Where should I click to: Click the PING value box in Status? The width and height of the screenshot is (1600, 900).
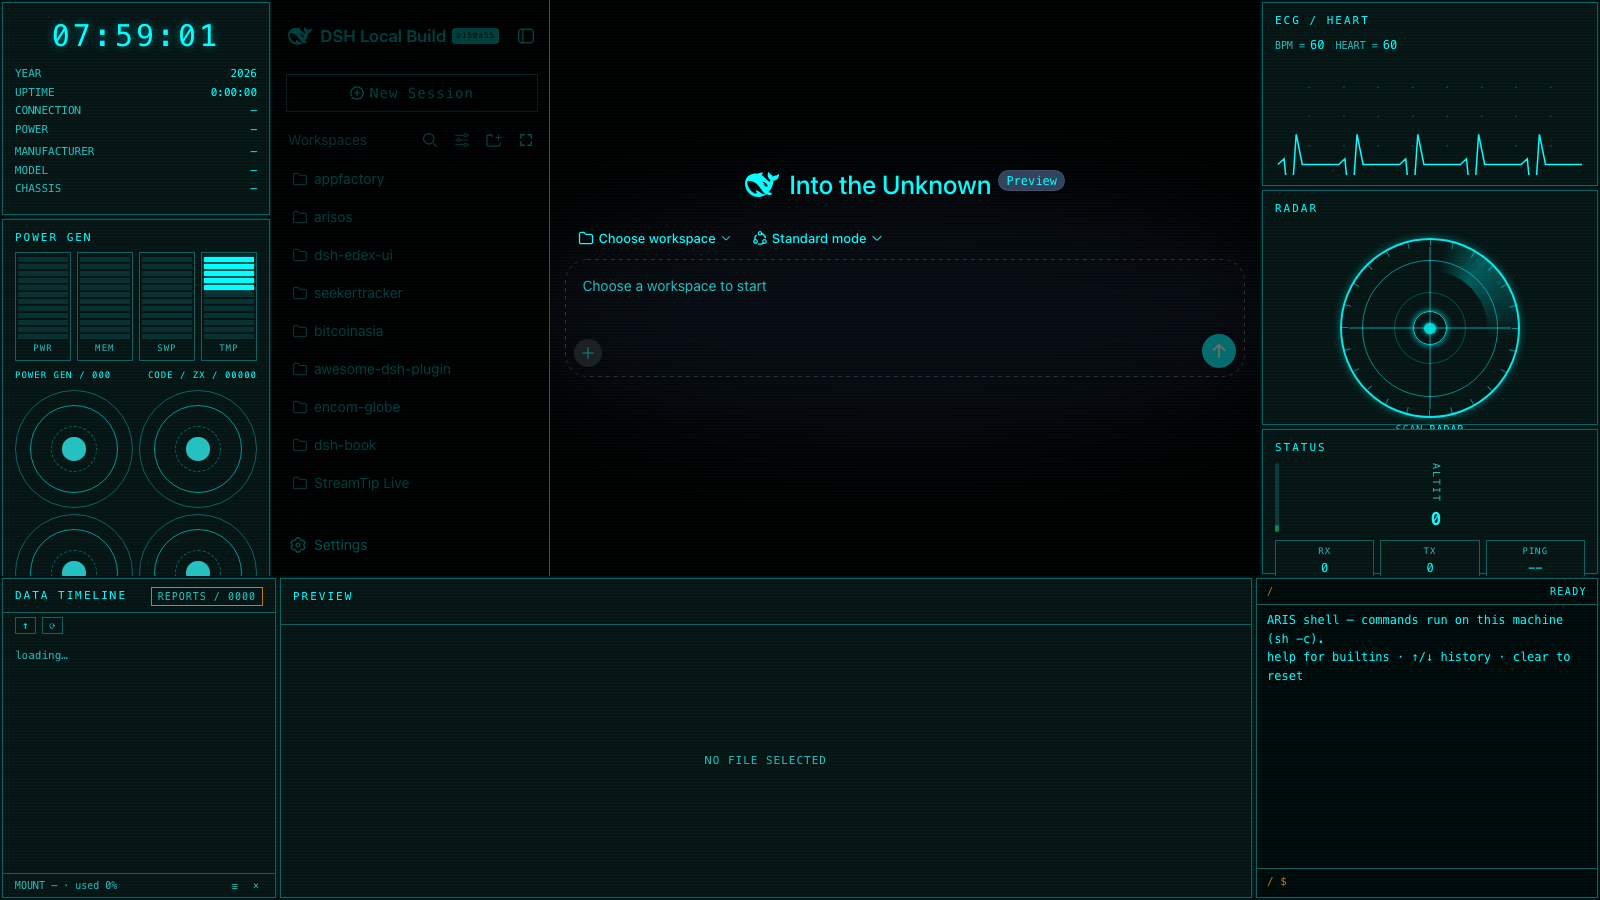pyautogui.click(x=1535, y=558)
